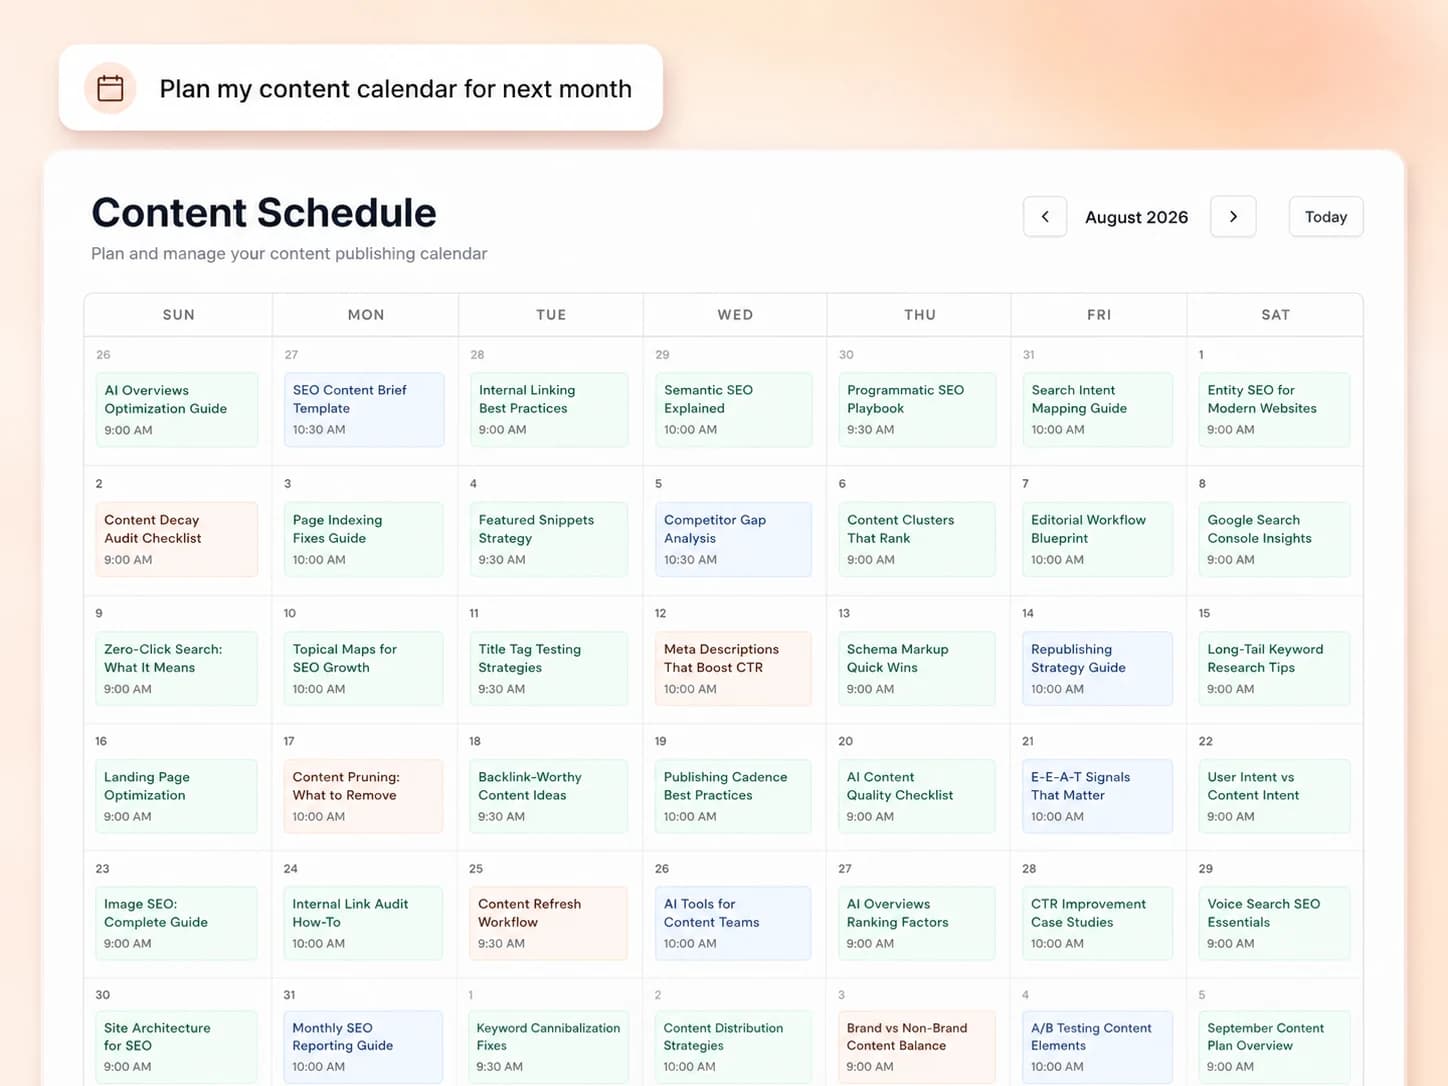This screenshot has width=1448, height=1086.
Task: Open E-E-A-T Signals That Matter event
Action: [1097, 797]
